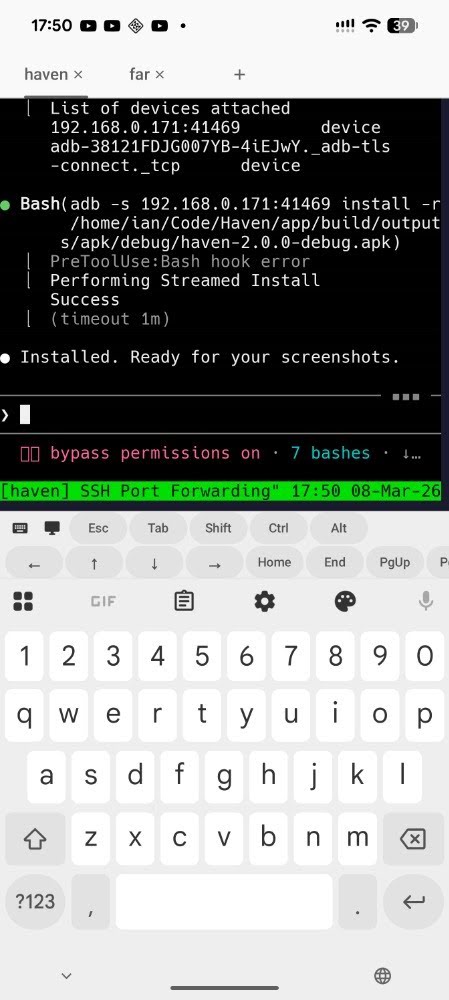Switch to the far session tab
The image size is (449, 1000).
tap(139, 74)
